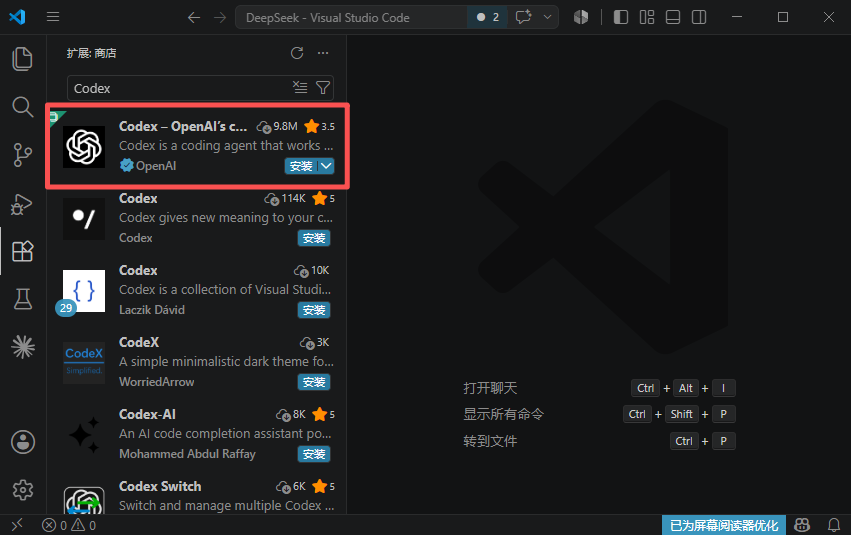Viewport: 851px width, 535px height.
Task: Click the curly braces extension pack icon
Action: [x=84, y=291]
